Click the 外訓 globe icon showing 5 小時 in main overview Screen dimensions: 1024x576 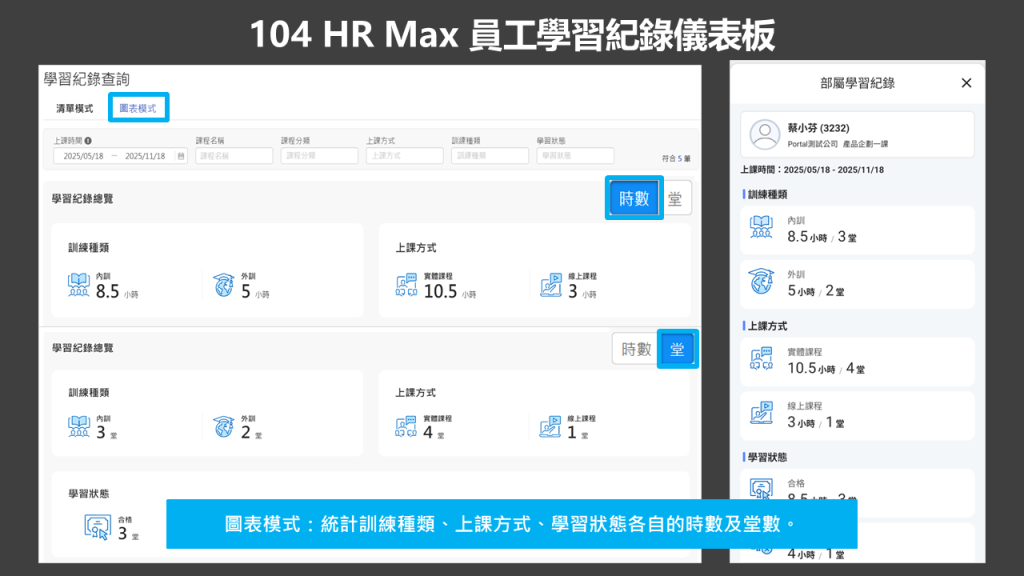[223, 286]
